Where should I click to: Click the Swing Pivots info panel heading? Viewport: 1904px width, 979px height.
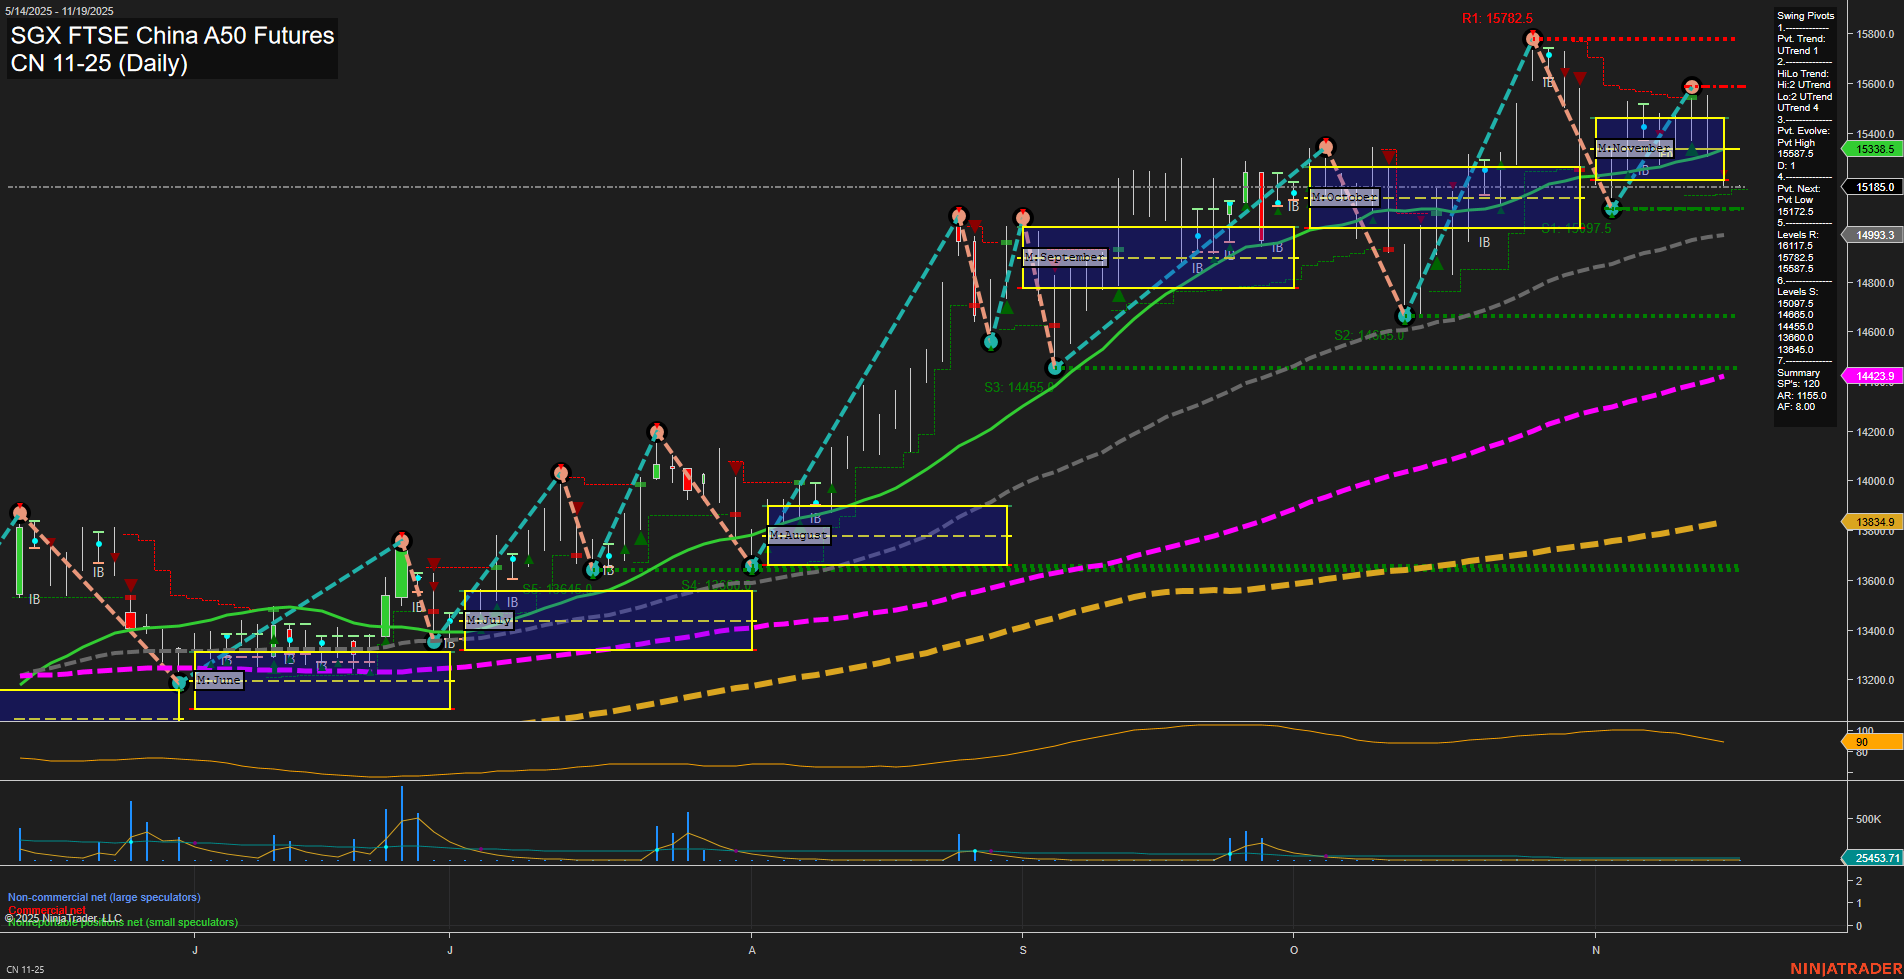[1805, 16]
